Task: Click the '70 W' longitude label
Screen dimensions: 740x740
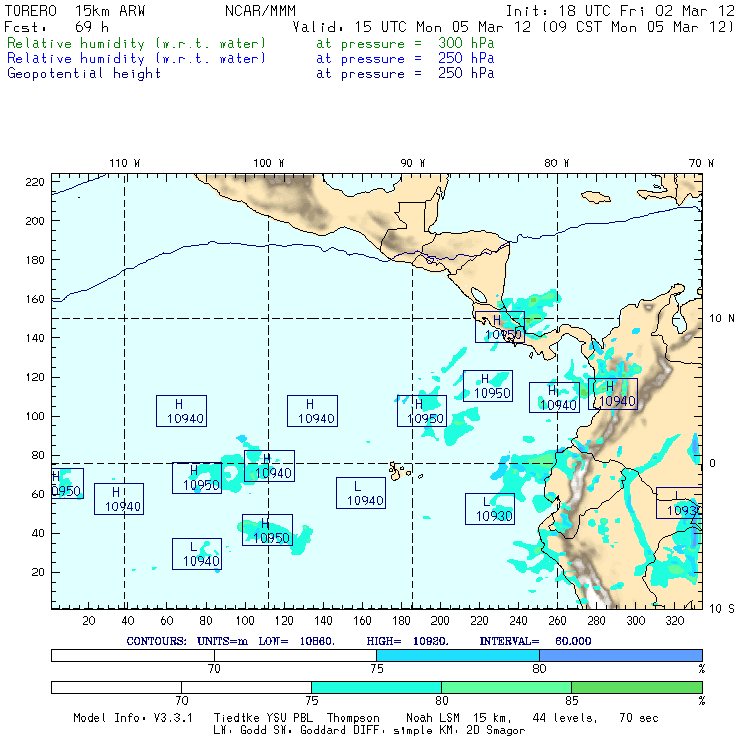Action: click(x=701, y=163)
